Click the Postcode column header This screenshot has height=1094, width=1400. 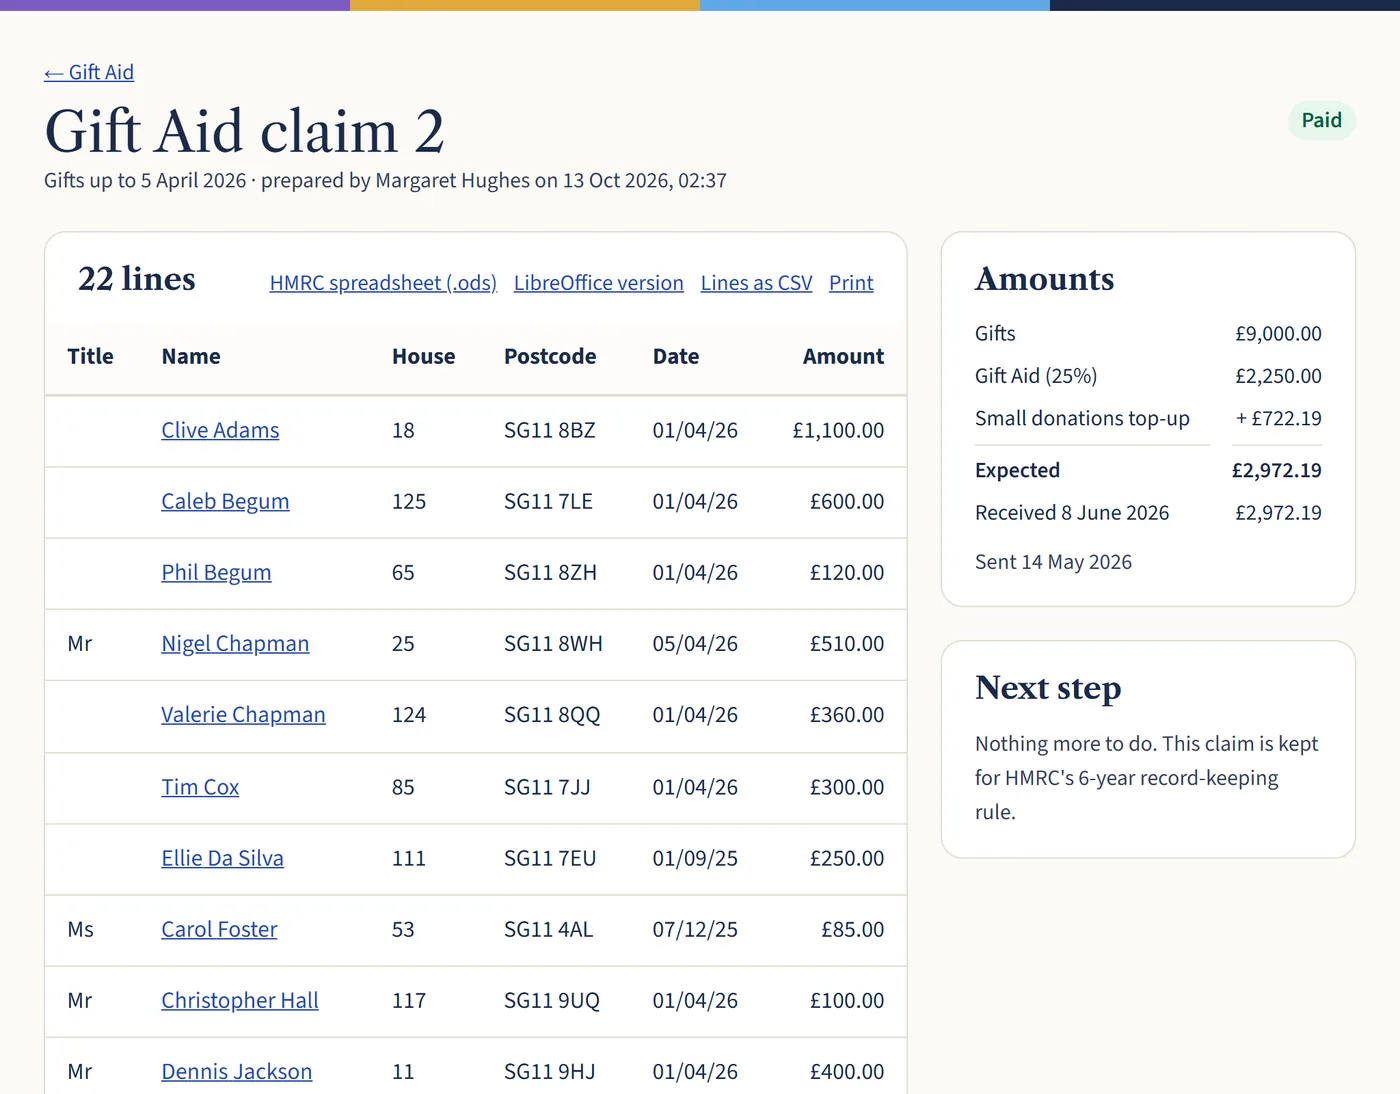point(550,356)
